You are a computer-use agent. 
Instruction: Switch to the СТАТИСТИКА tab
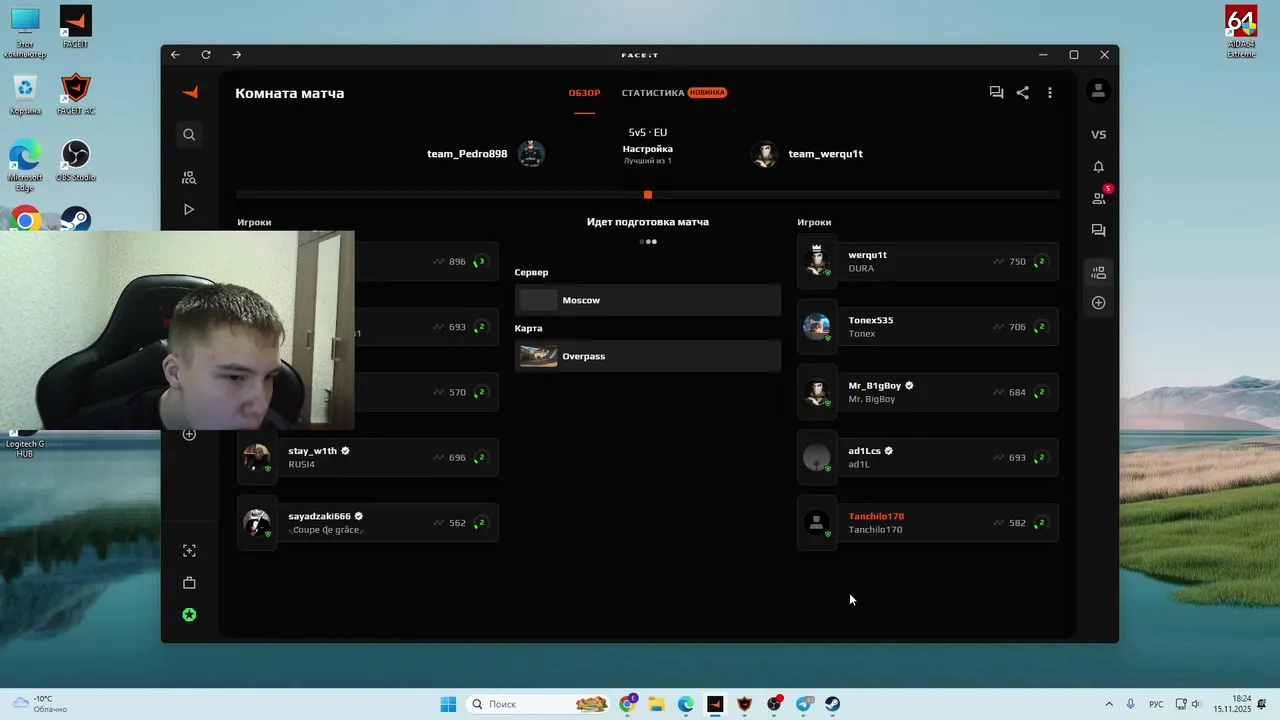653,93
